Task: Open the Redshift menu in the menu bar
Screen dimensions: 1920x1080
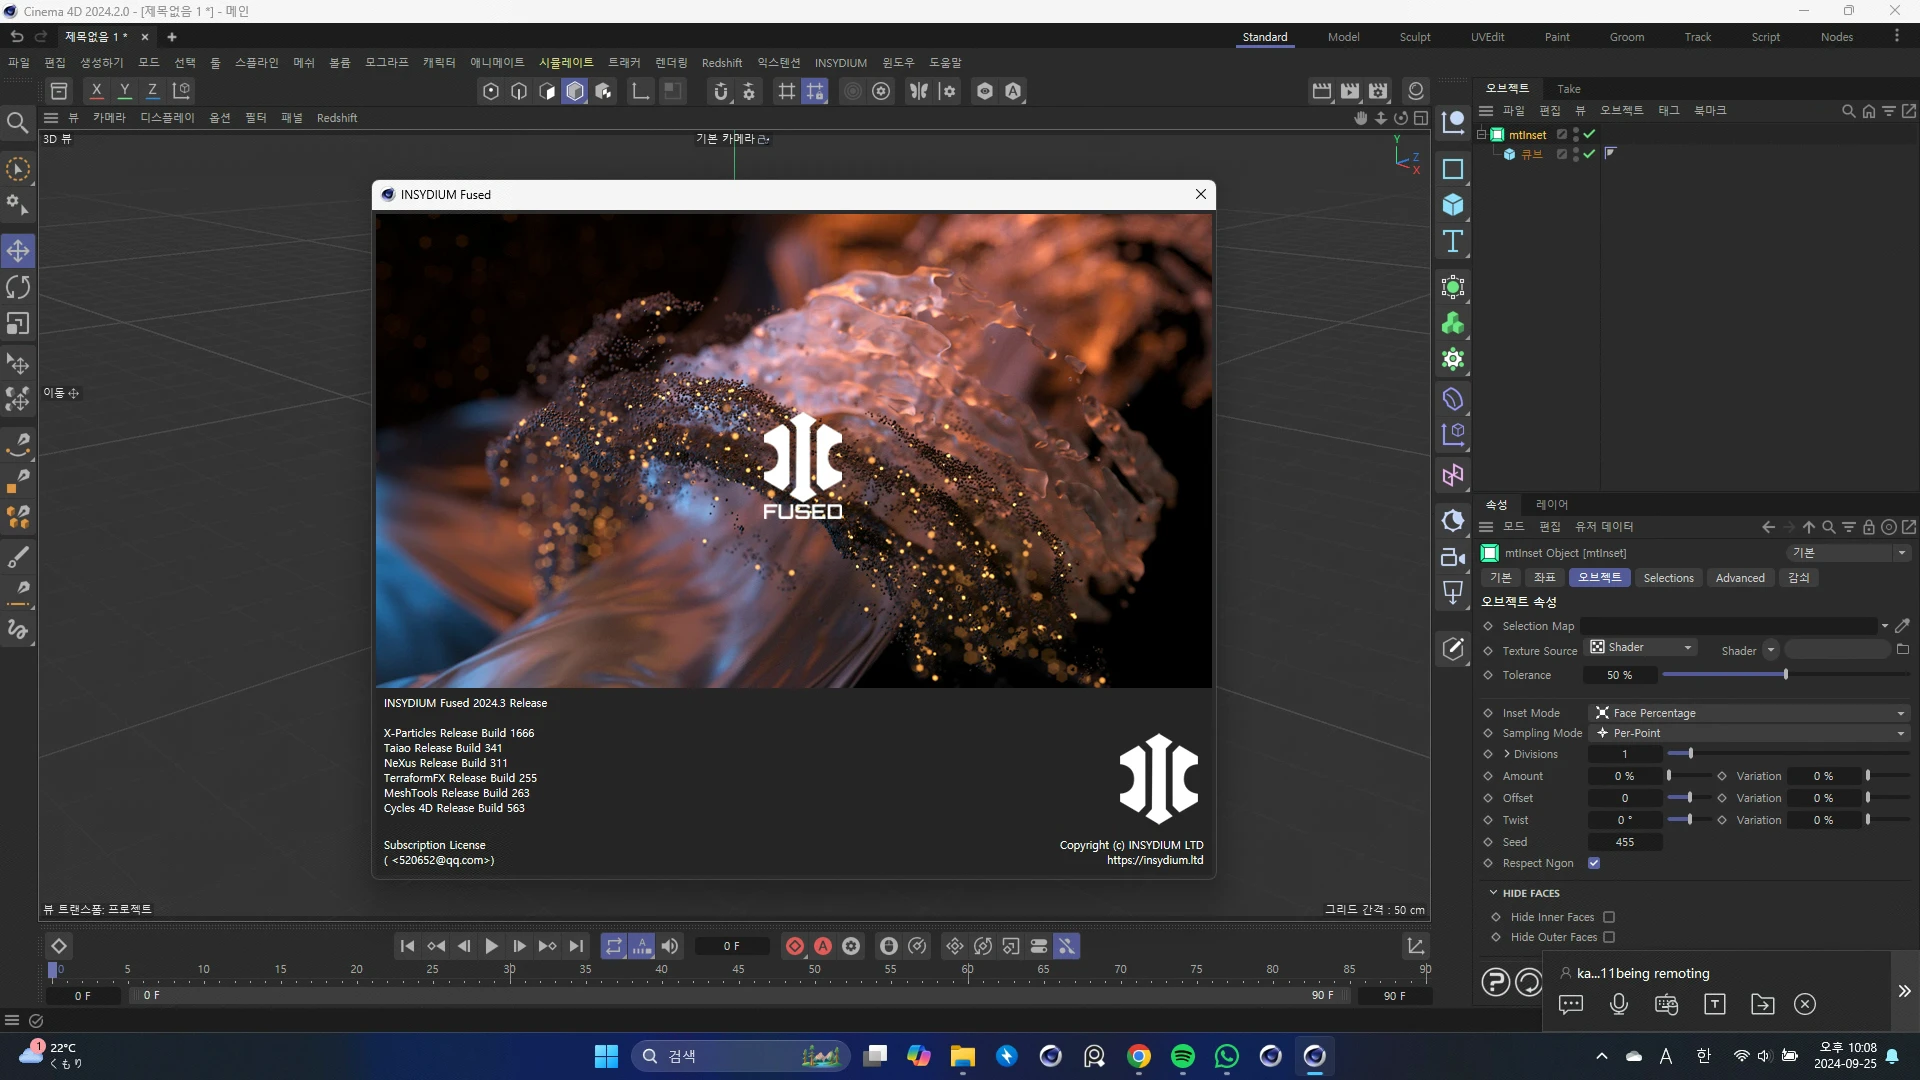Action: tap(722, 62)
